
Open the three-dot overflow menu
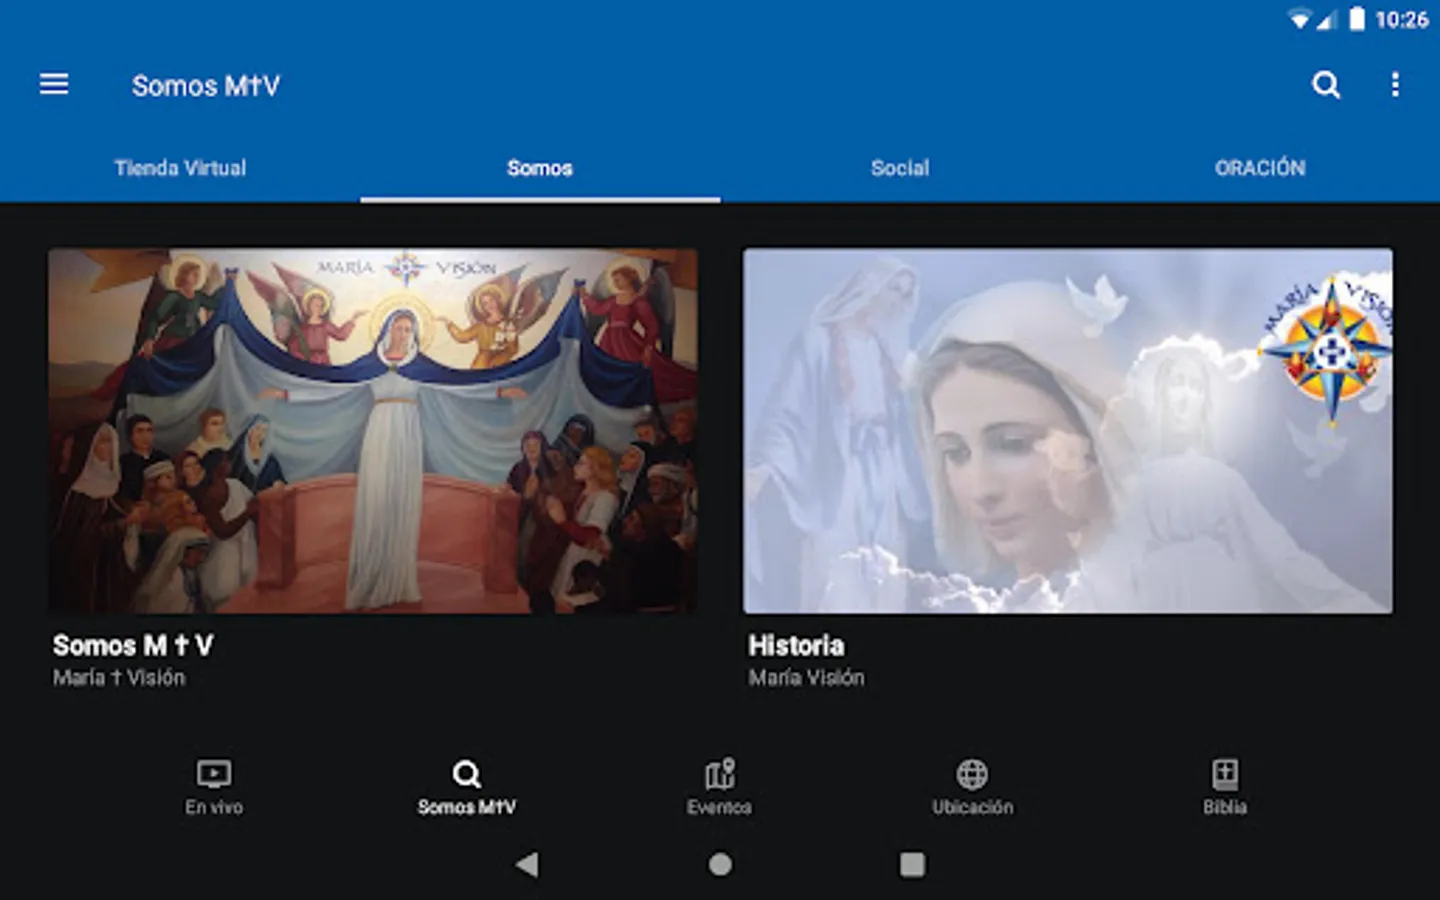[x=1395, y=85]
